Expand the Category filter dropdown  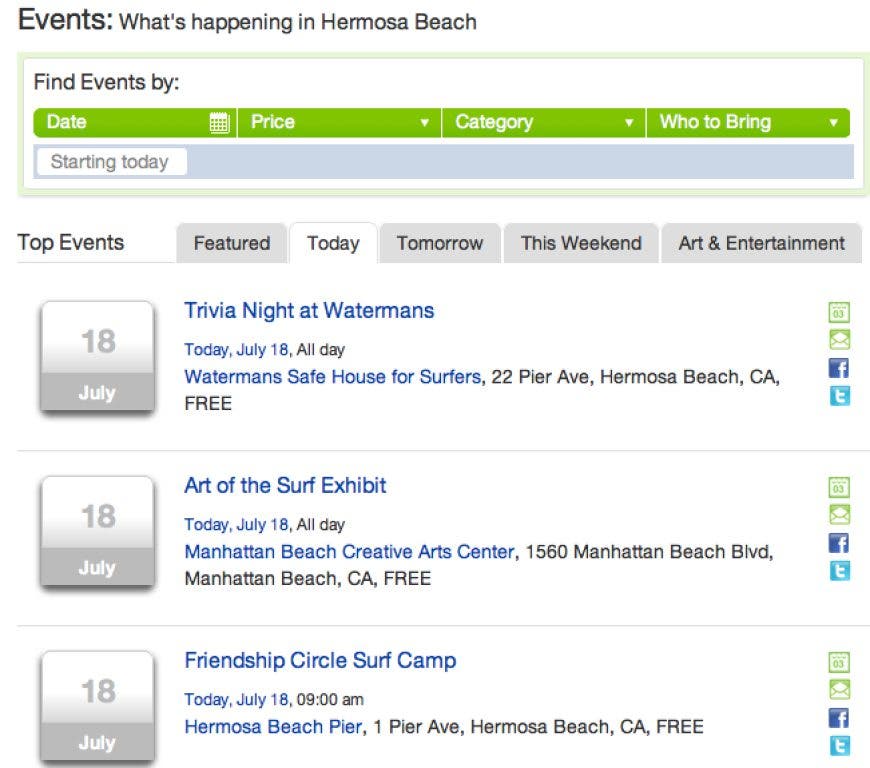(544, 122)
